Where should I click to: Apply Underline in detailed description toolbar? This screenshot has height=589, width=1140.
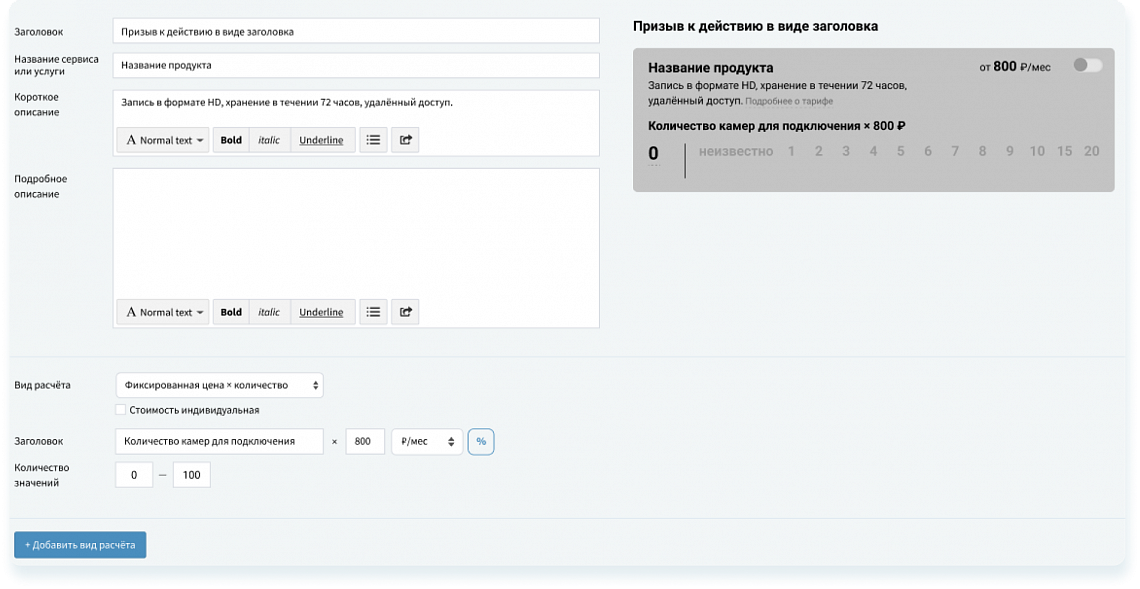[x=321, y=311]
